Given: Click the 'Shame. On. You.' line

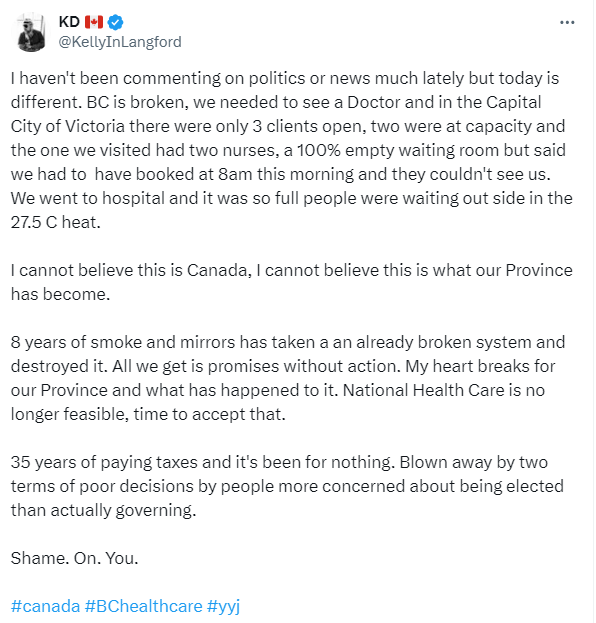Looking at the screenshot, I should click(74, 558).
